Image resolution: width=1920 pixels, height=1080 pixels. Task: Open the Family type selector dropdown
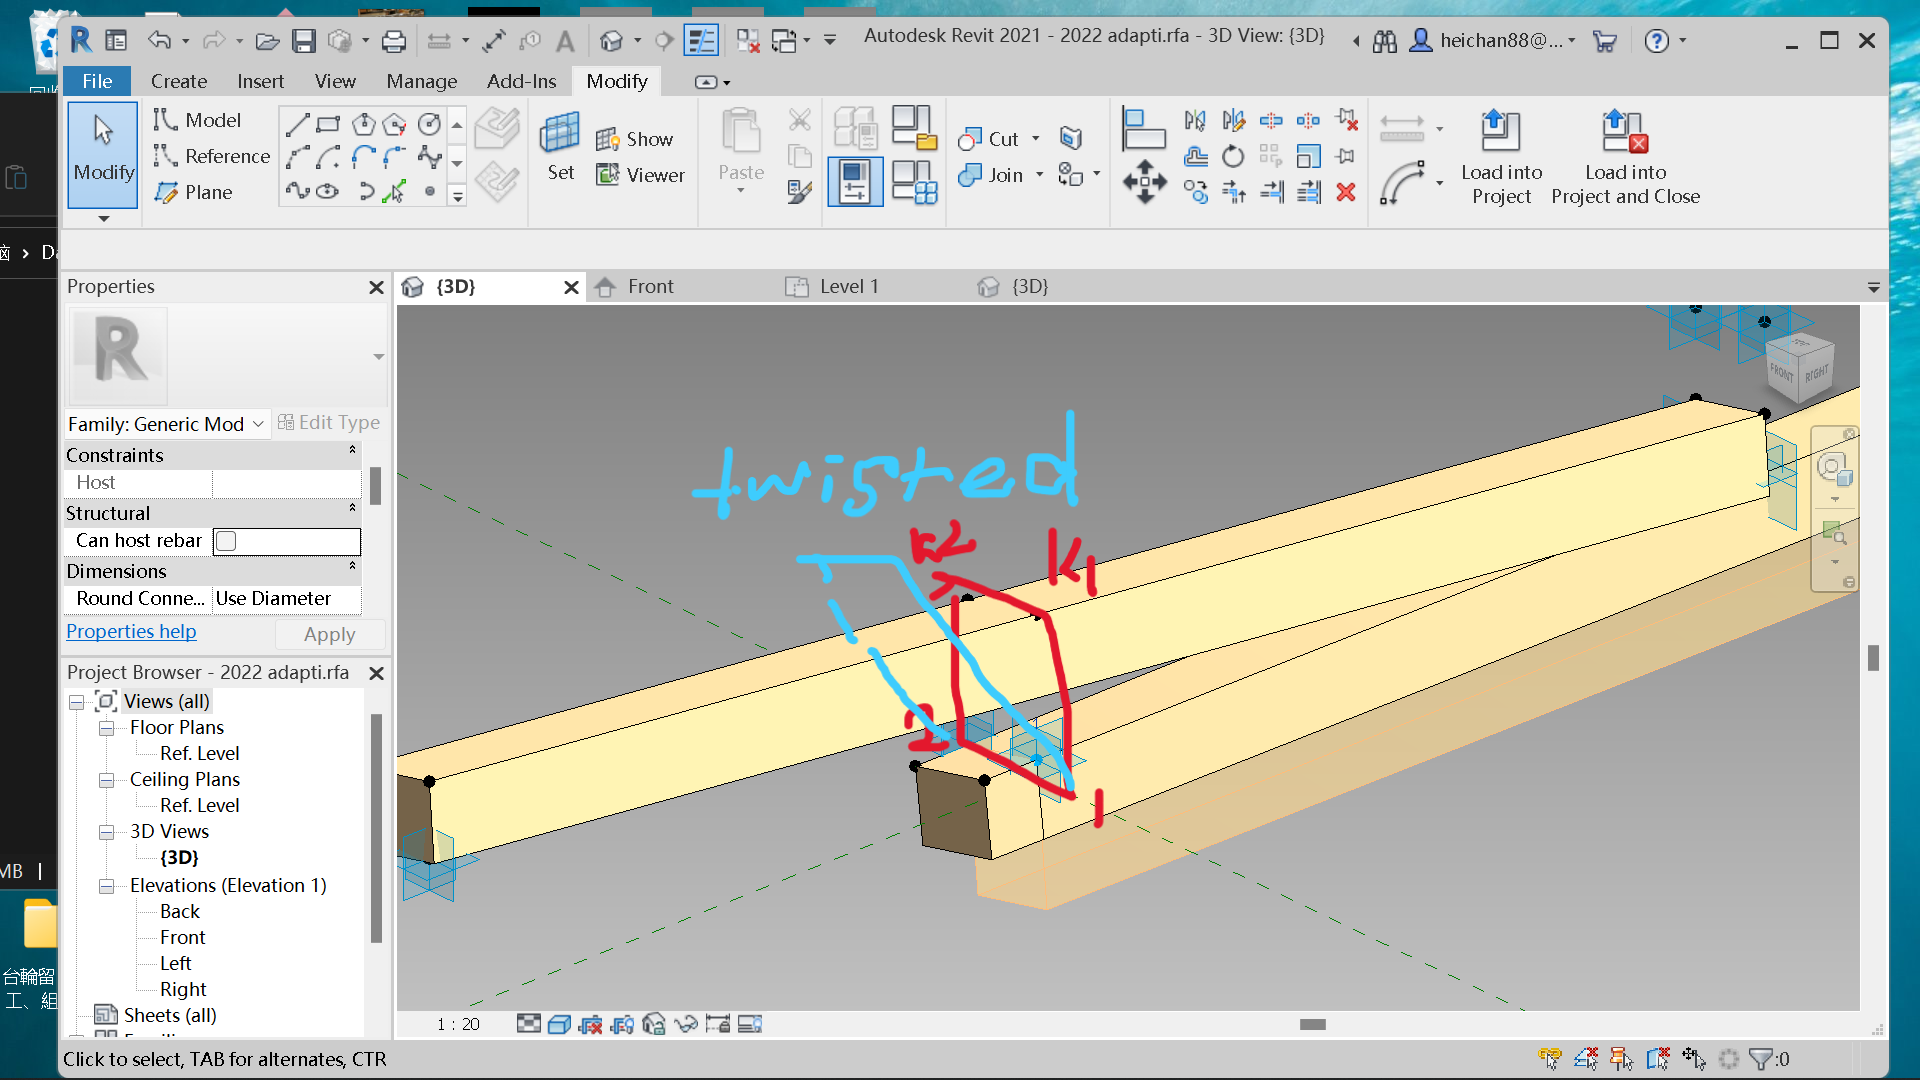(x=260, y=423)
